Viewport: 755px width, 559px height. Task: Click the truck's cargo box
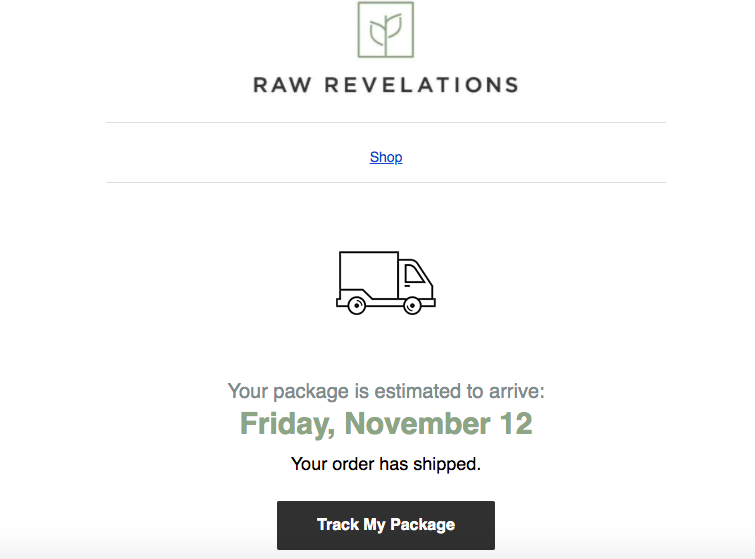[x=368, y=272]
